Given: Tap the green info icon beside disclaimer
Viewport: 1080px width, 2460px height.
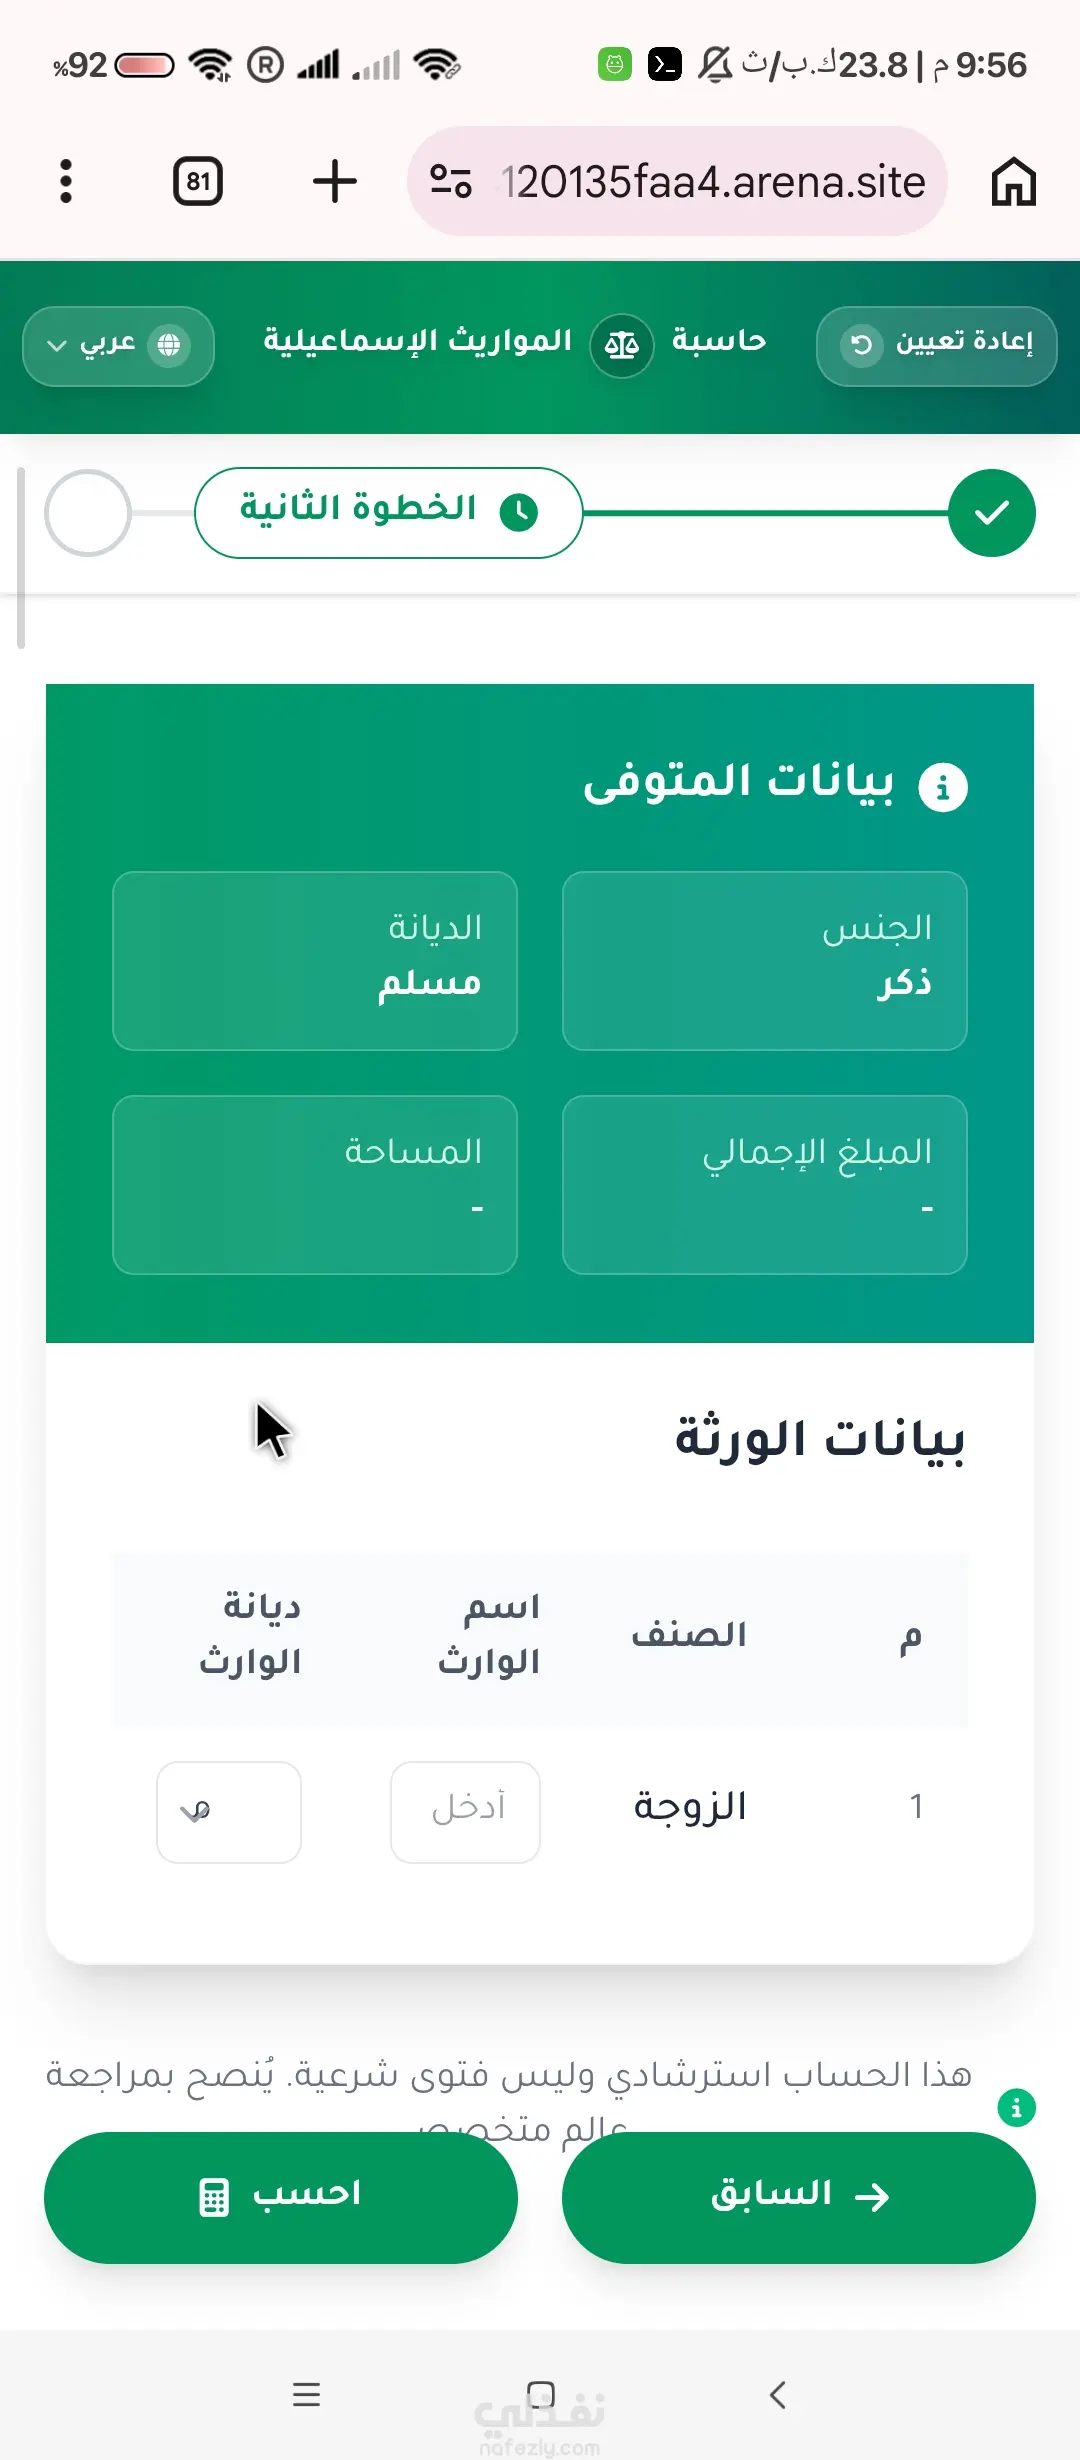Looking at the screenshot, I should (x=1016, y=2108).
